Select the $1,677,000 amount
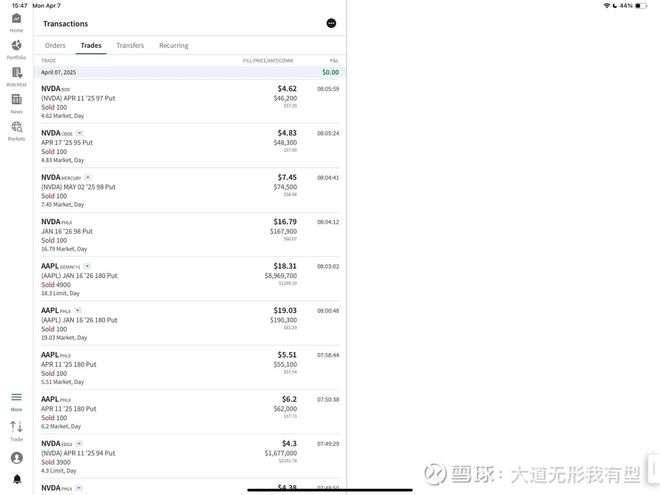The height and width of the screenshot is (495, 660). coord(281,453)
